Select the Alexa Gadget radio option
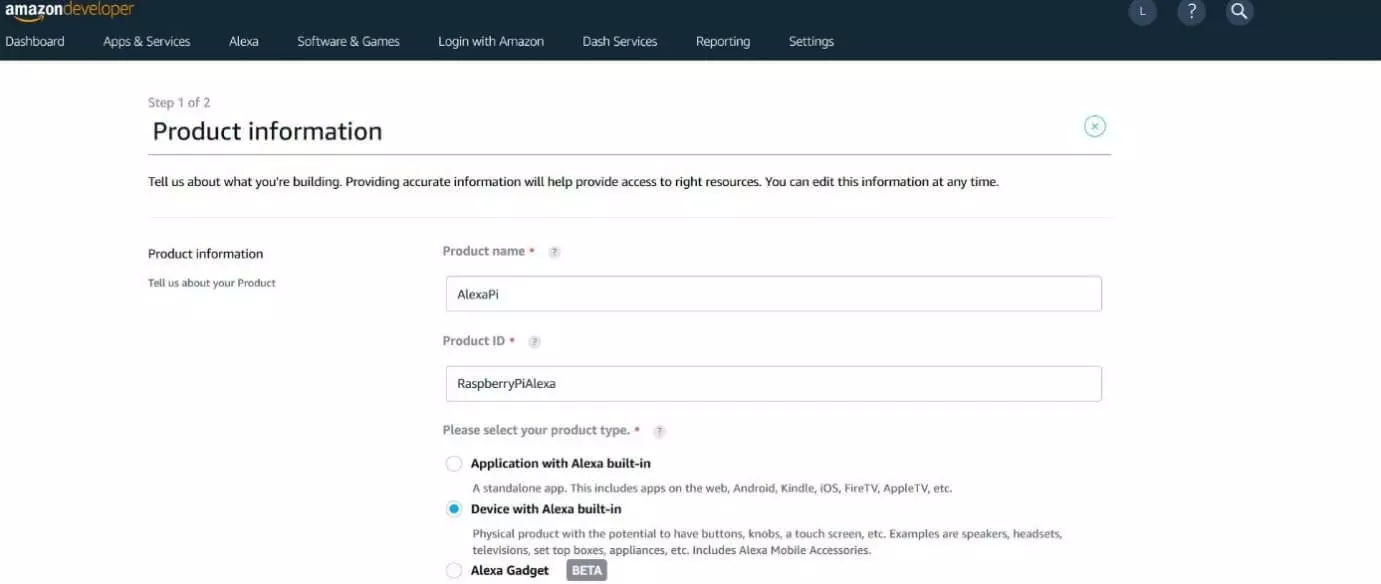Viewport: 1381px width, 584px height. pyautogui.click(x=454, y=571)
